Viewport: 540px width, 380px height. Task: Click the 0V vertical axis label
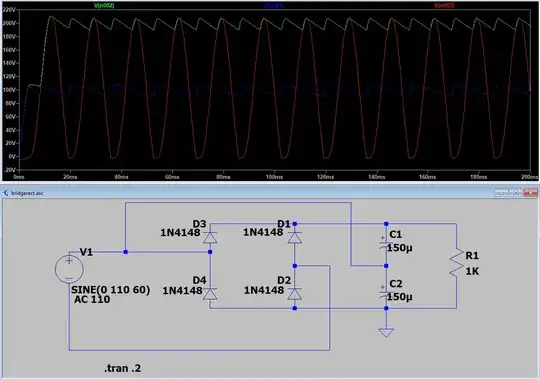click(x=12, y=156)
